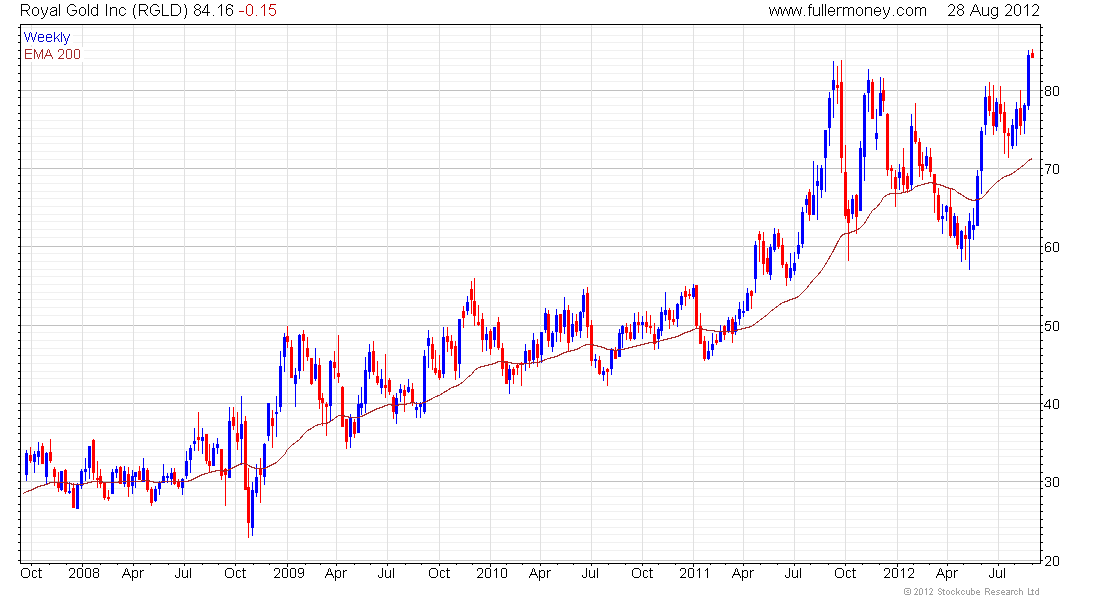
Task: Click the 2008 year label on the time axis
Action: click(83, 573)
